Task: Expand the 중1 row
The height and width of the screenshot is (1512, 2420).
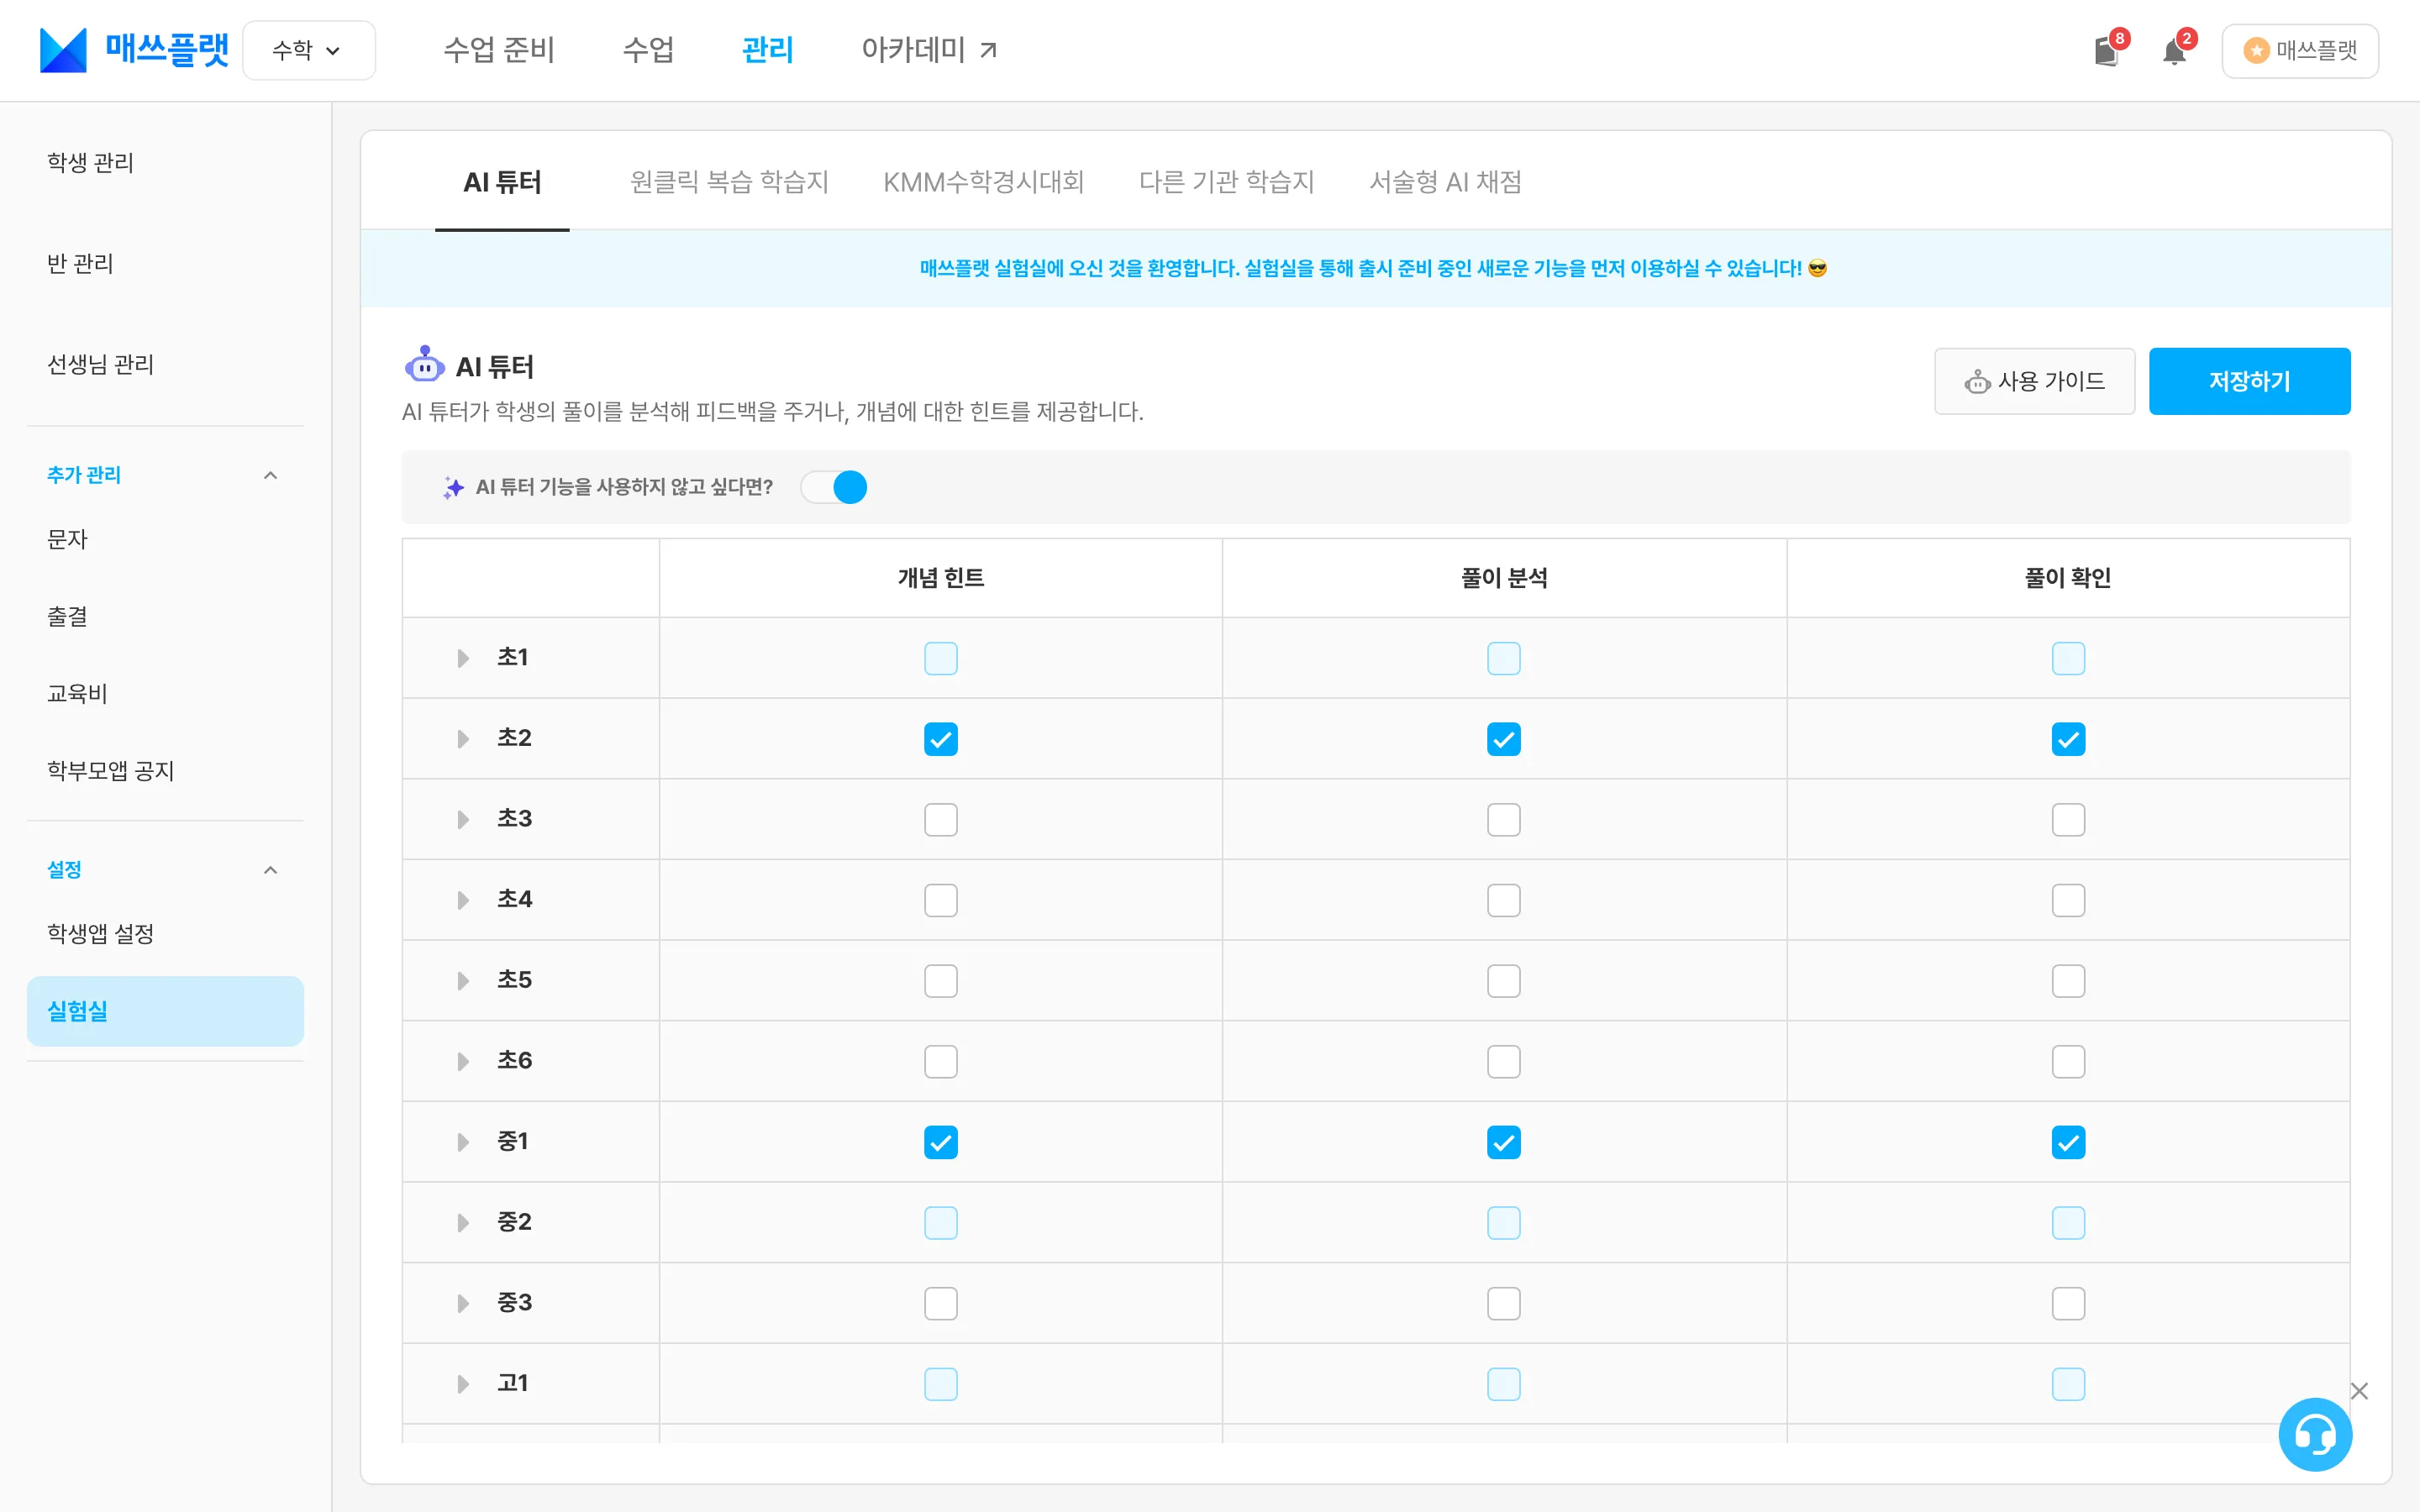Action: pyautogui.click(x=462, y=1142)
